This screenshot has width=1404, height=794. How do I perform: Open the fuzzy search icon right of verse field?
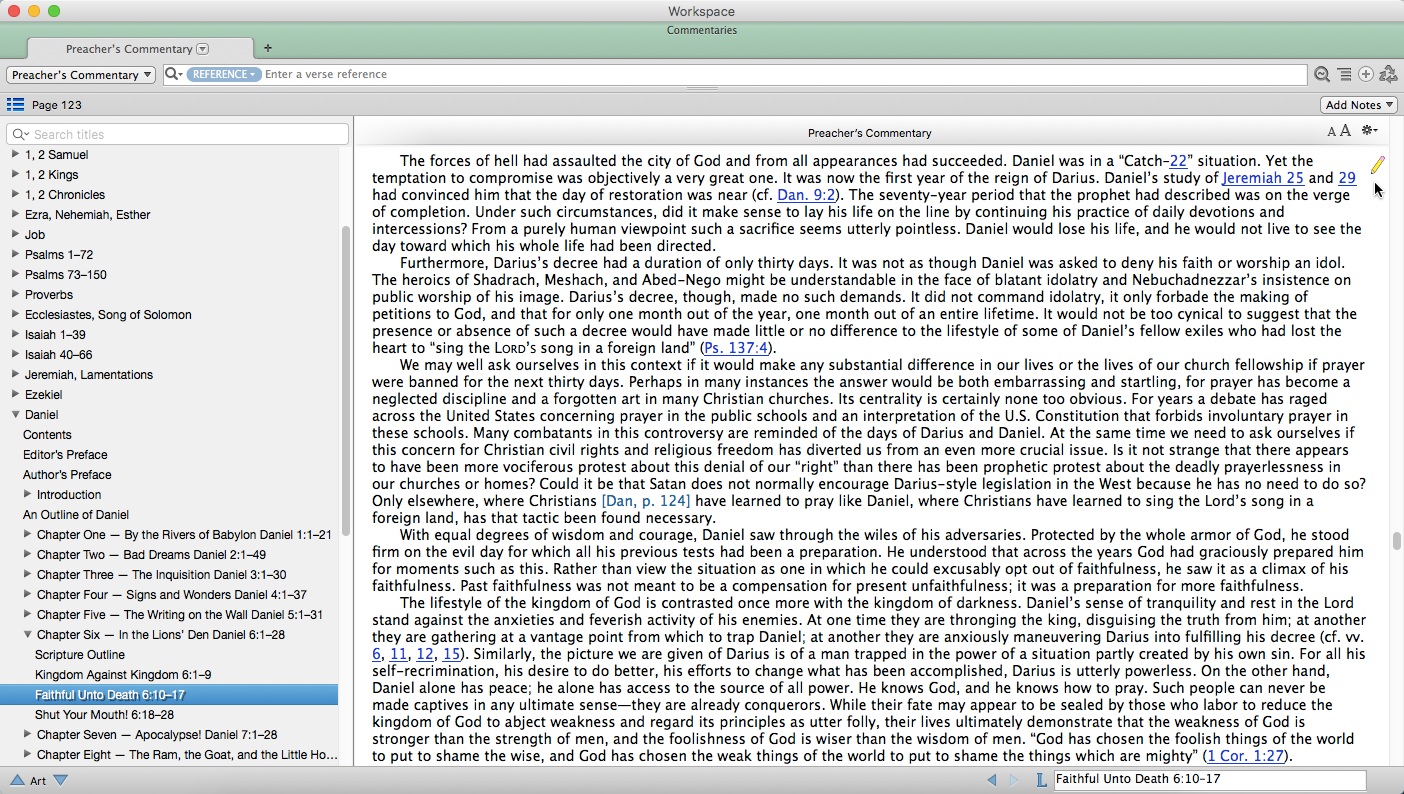tap(1322, 74)
